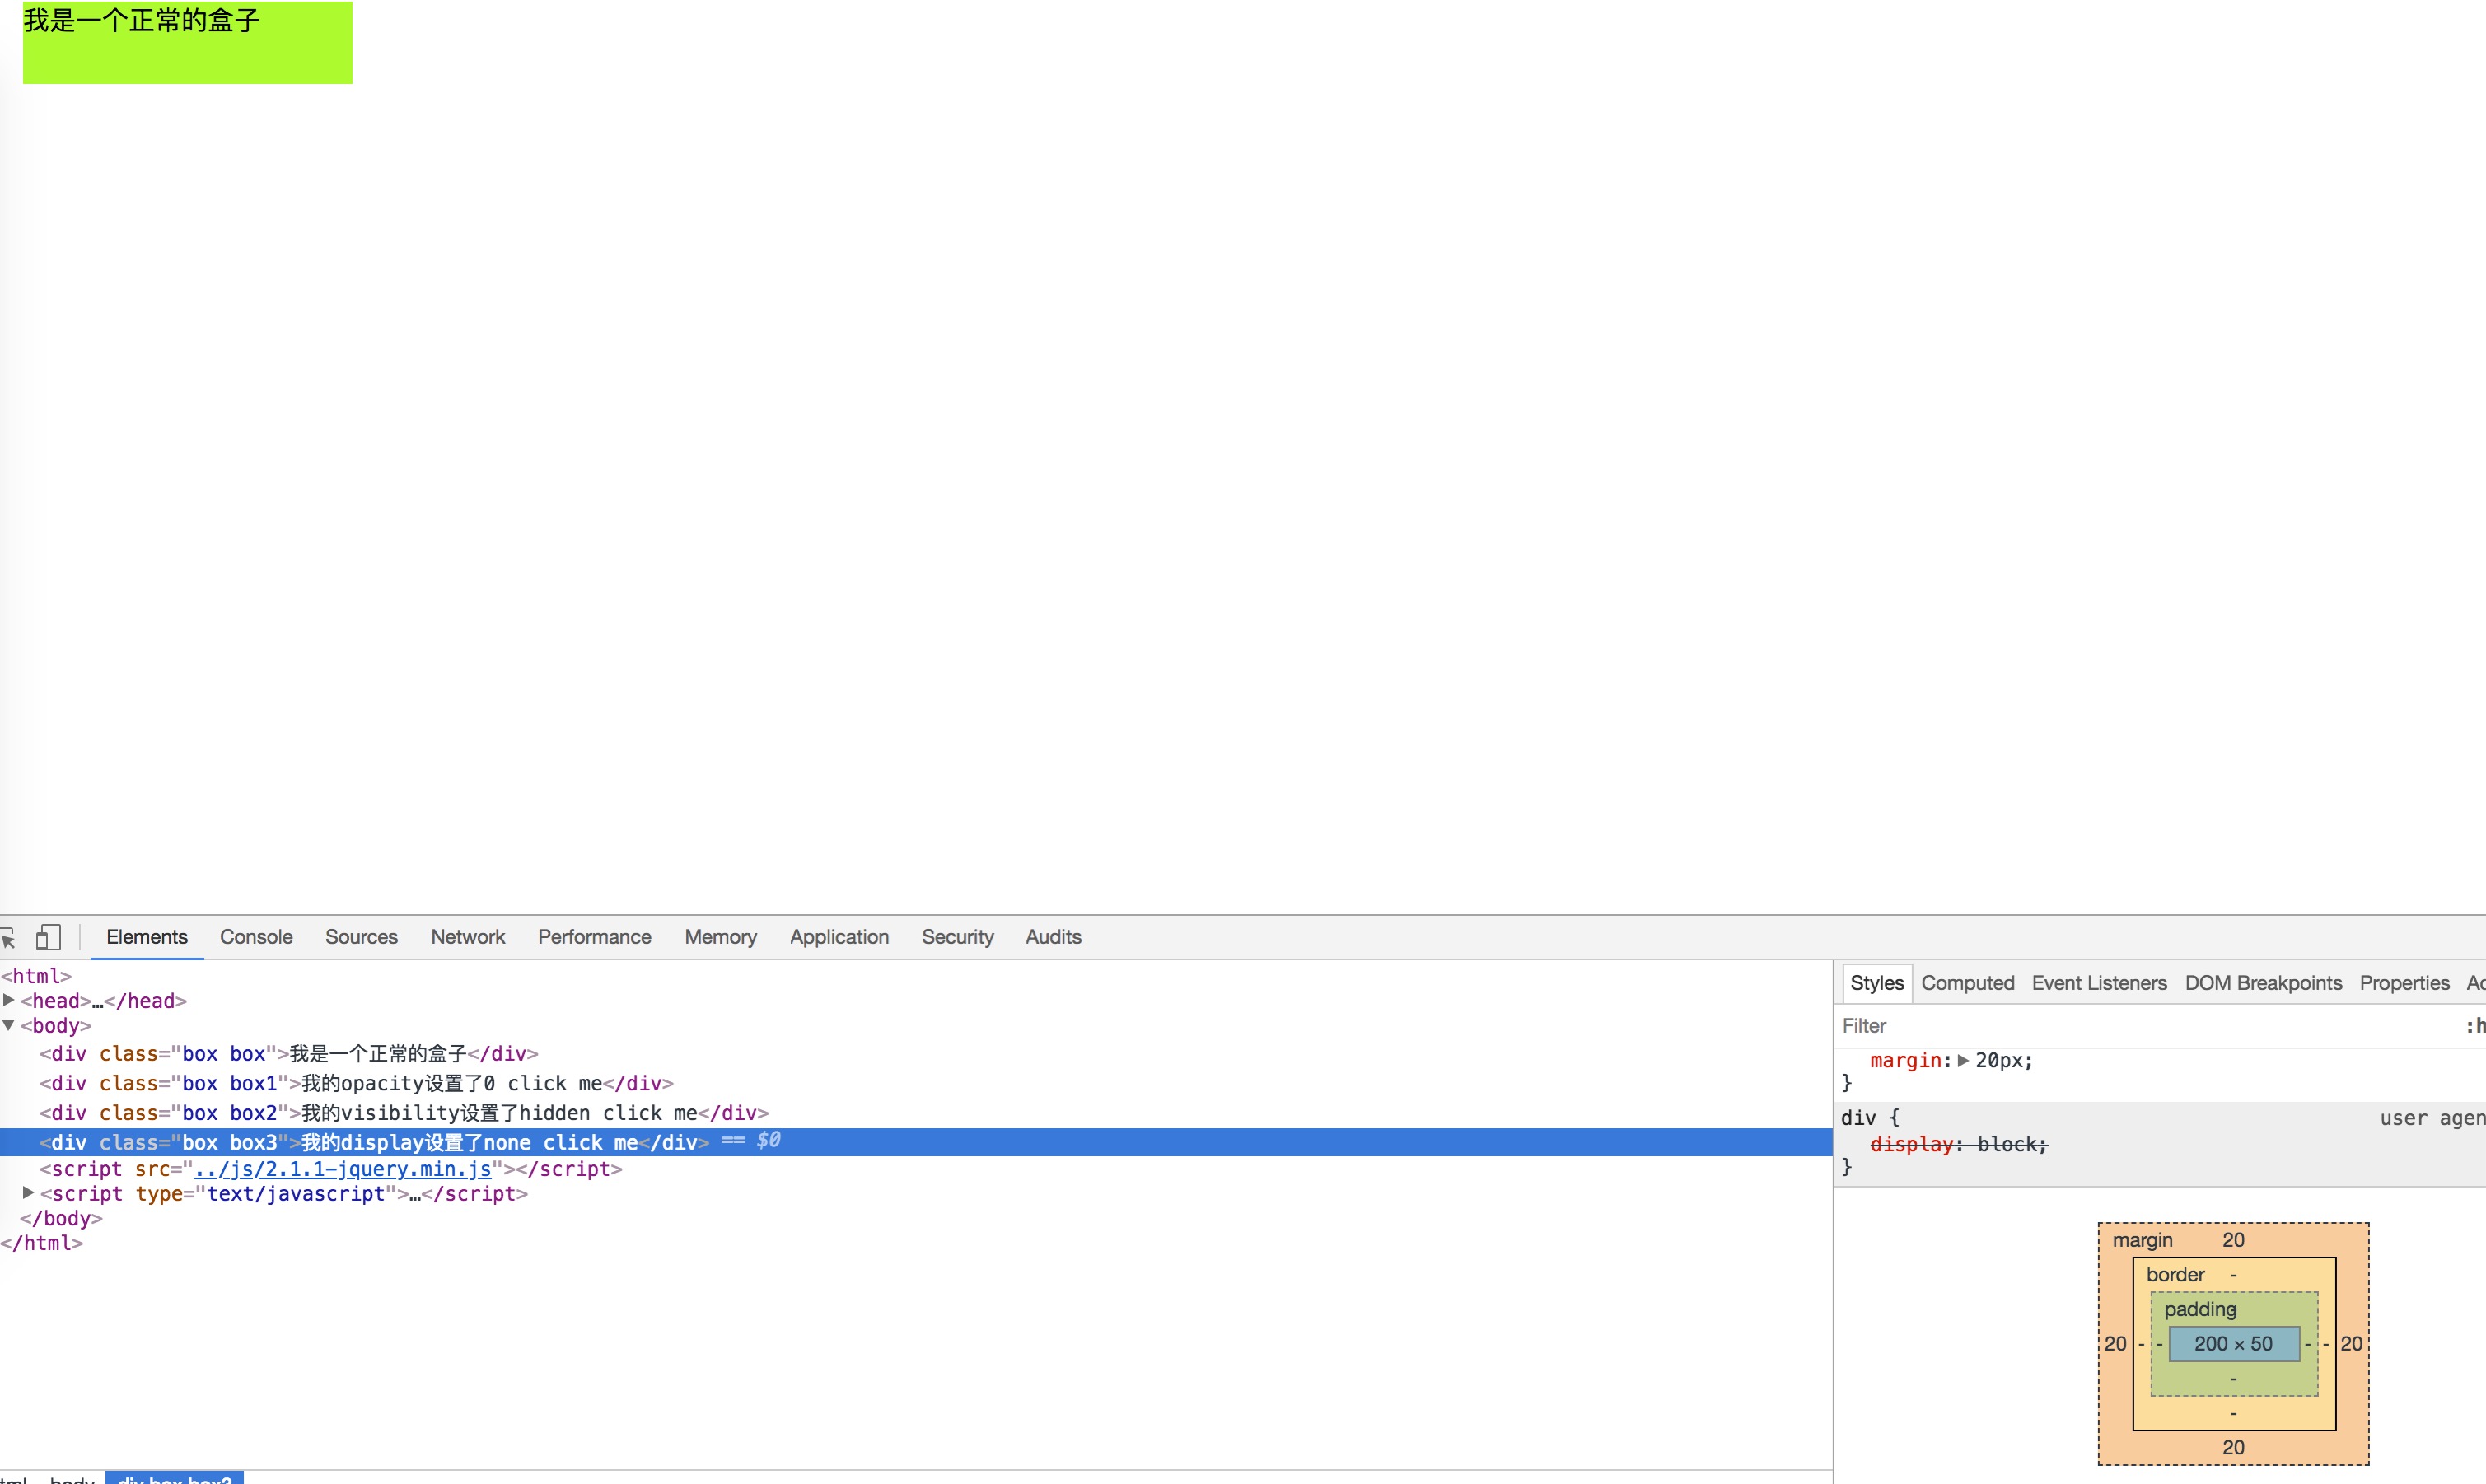The image size is (2486, 1484).
Task: Select the box2 visibility div row
Action: coord(916,1113)
